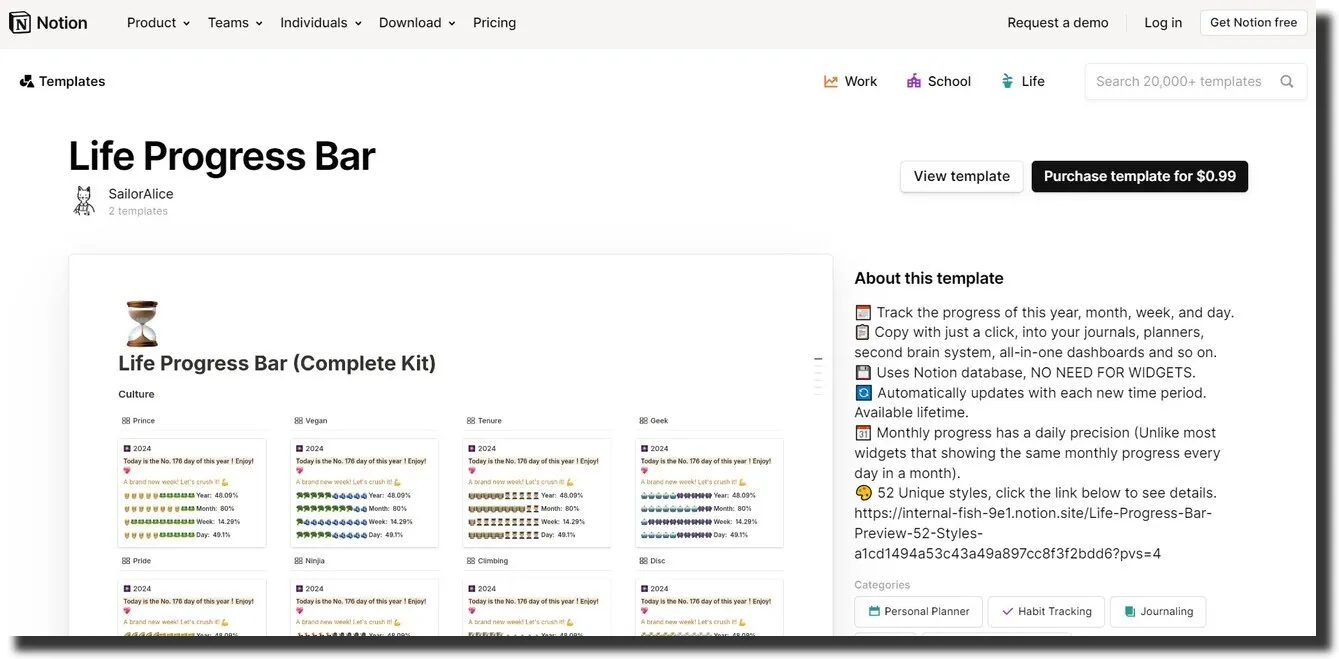Go to the Life templates category
Screen dimensions: 1339x659
(x=1022, y=81)
